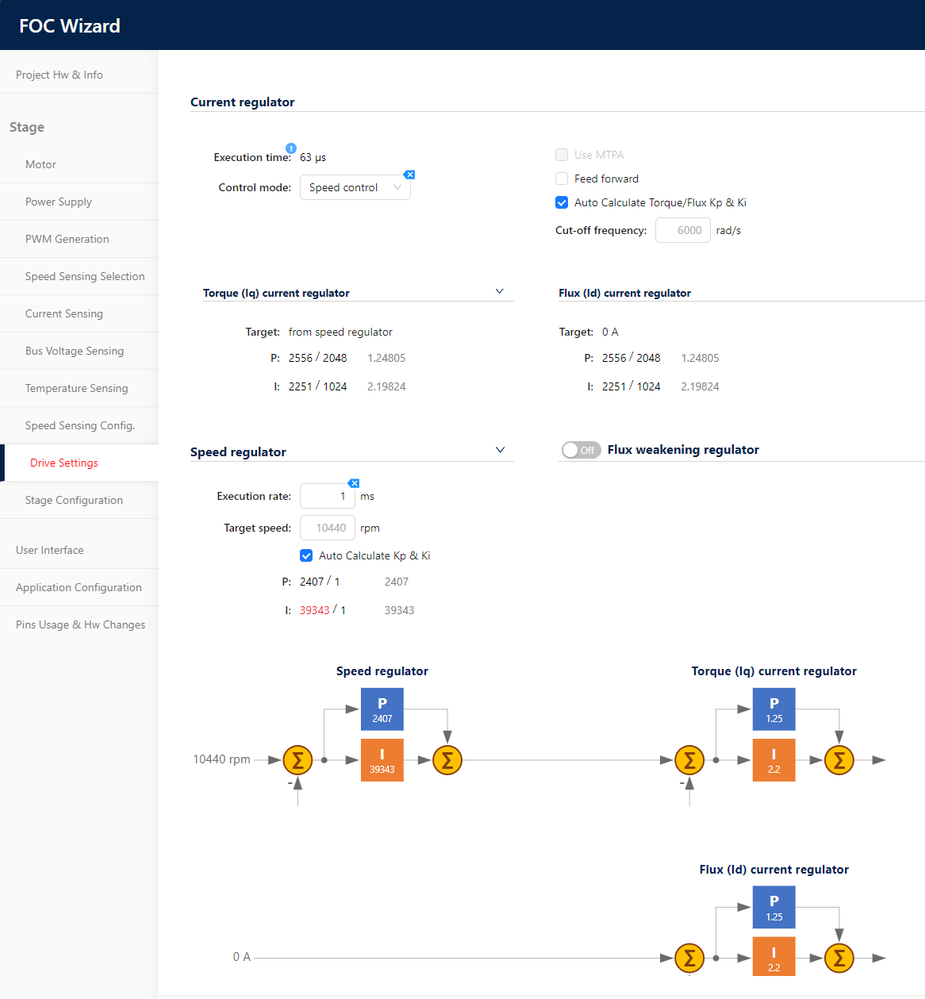Toggle the Use MTPA checkbox
The height and width of the screenshot is (999, 925).
click(x=561, y=155)
